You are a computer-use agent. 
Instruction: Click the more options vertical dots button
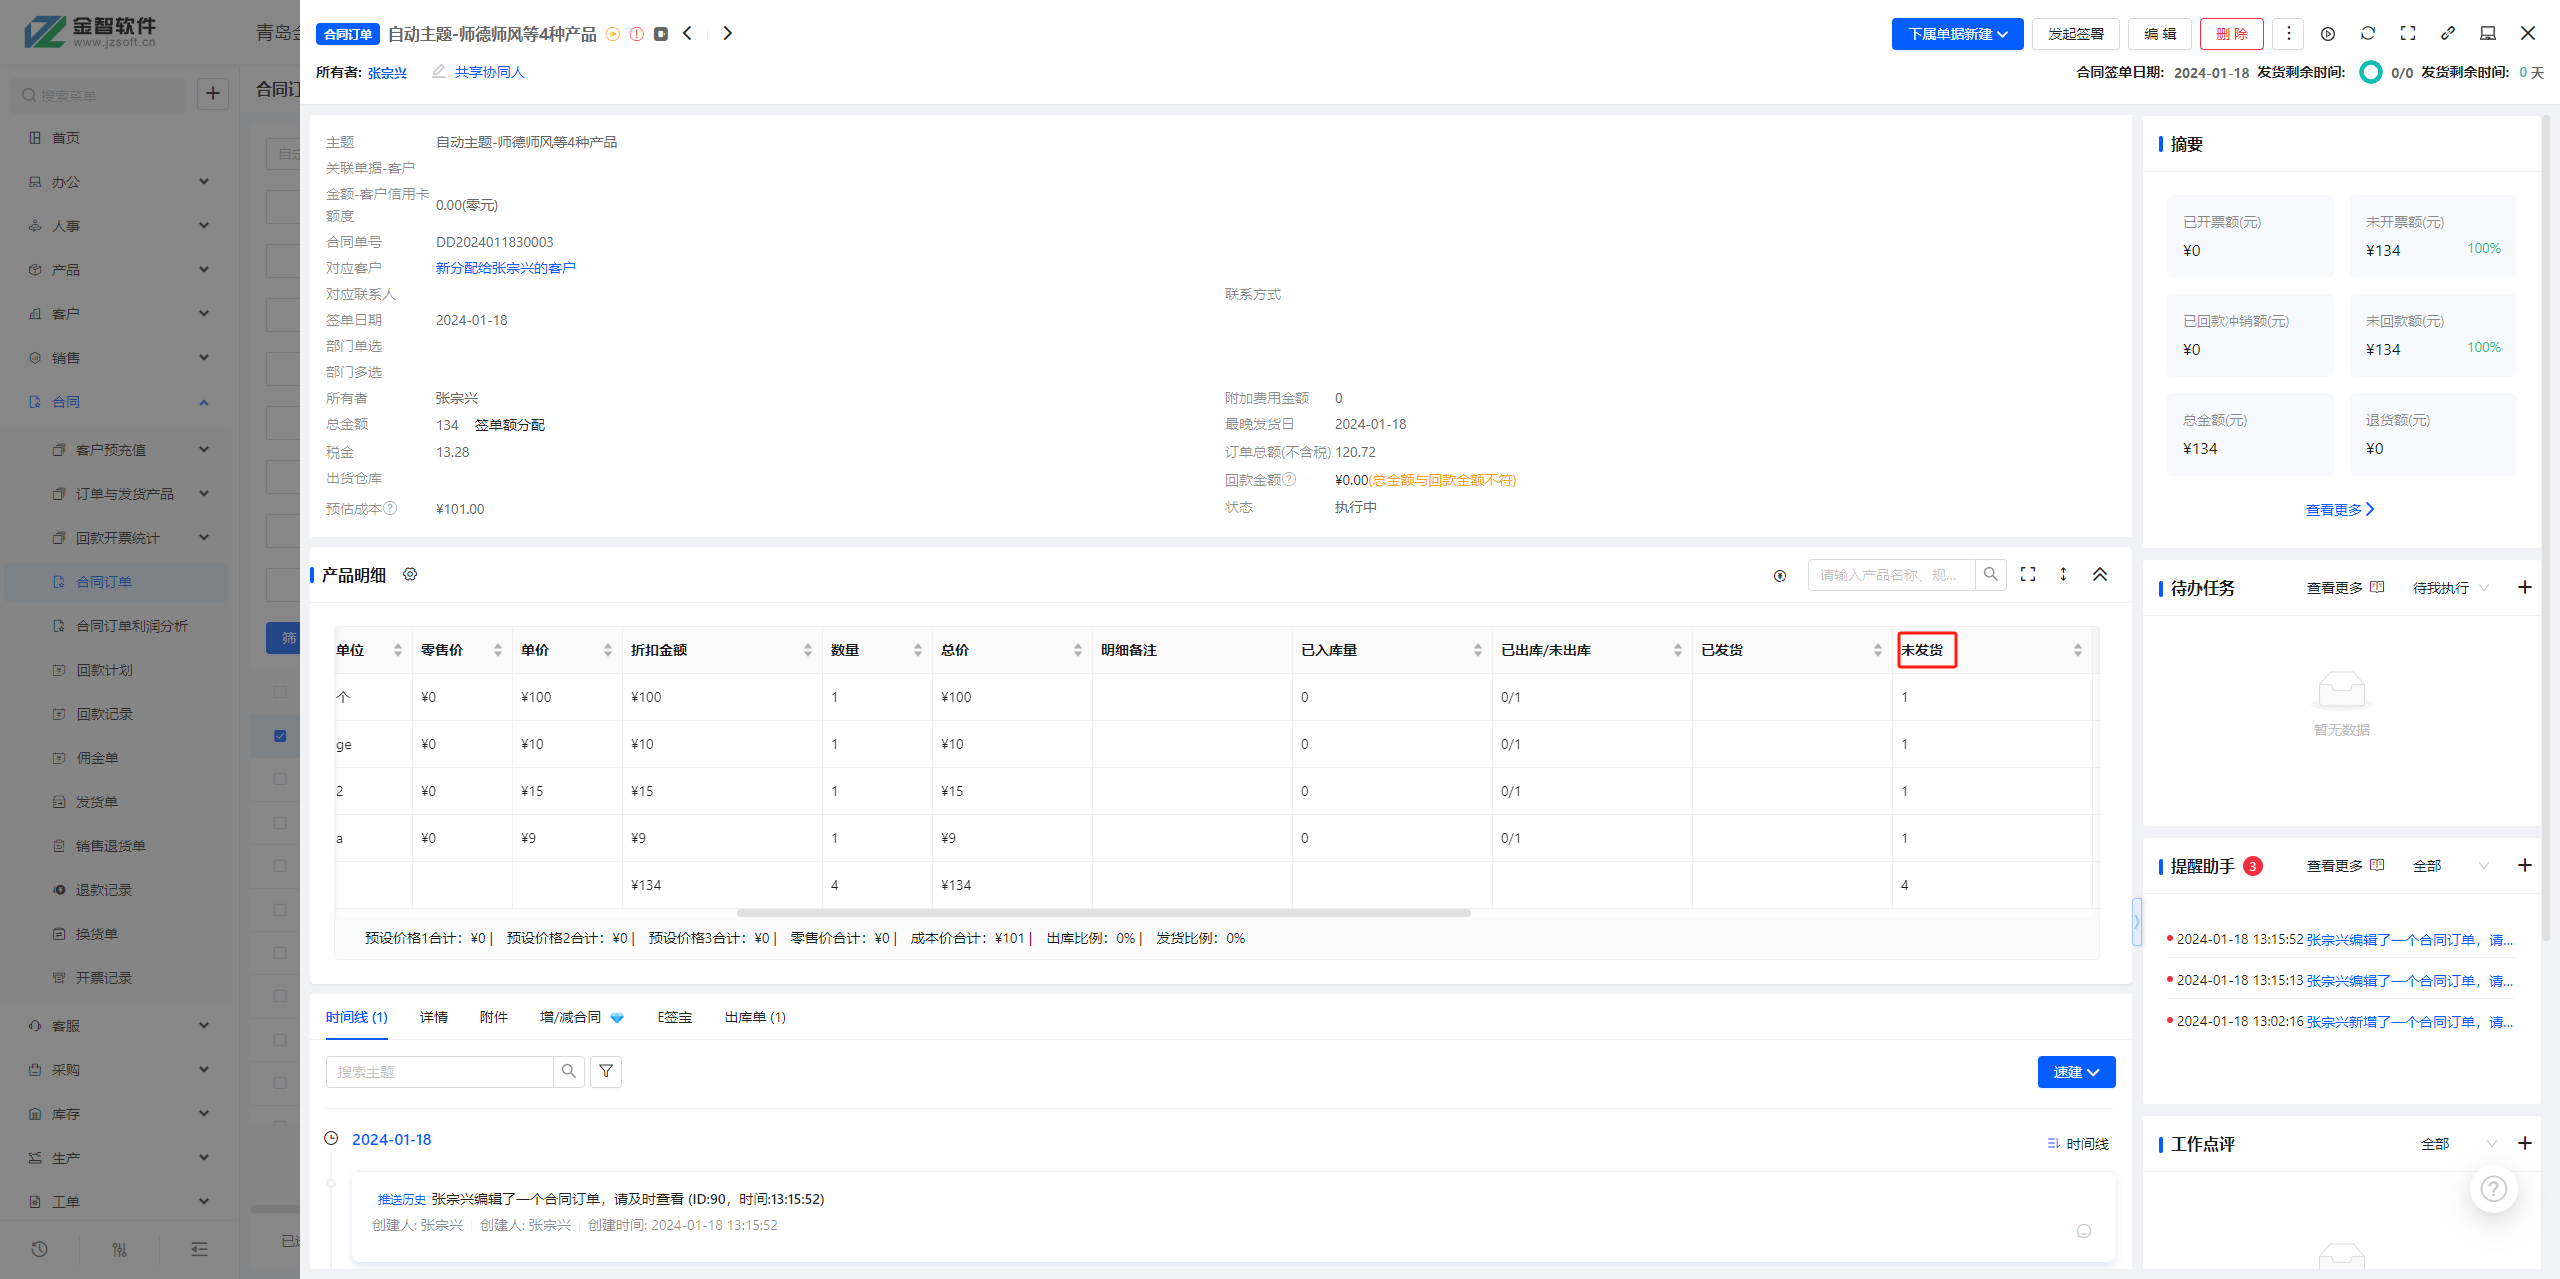[2288, 34]
